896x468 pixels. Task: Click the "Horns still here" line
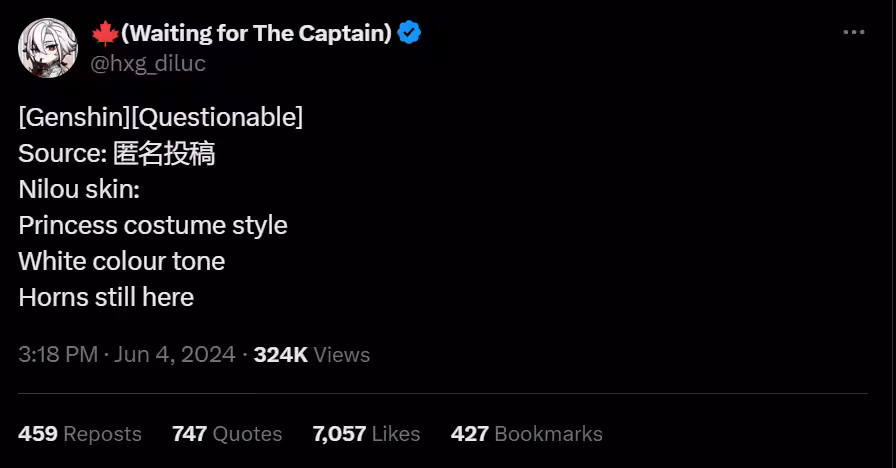point(106,297)
